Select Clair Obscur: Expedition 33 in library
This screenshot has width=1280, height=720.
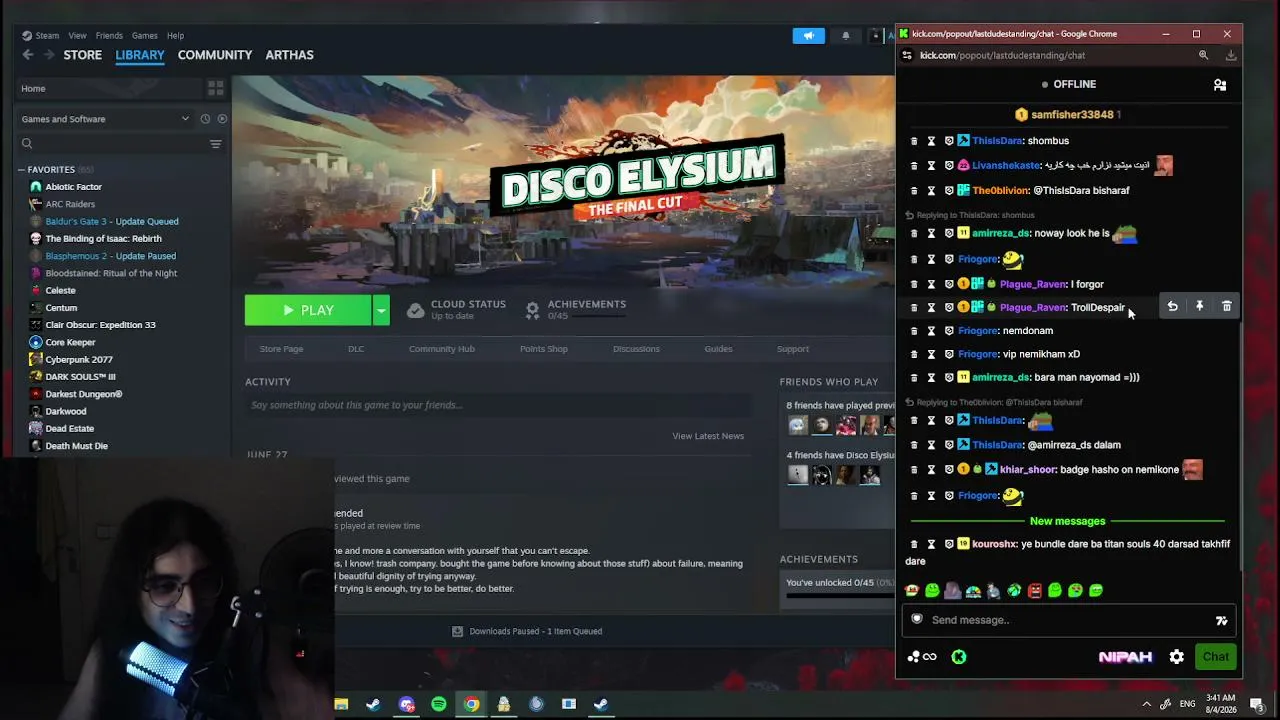(x=100, y=325)
